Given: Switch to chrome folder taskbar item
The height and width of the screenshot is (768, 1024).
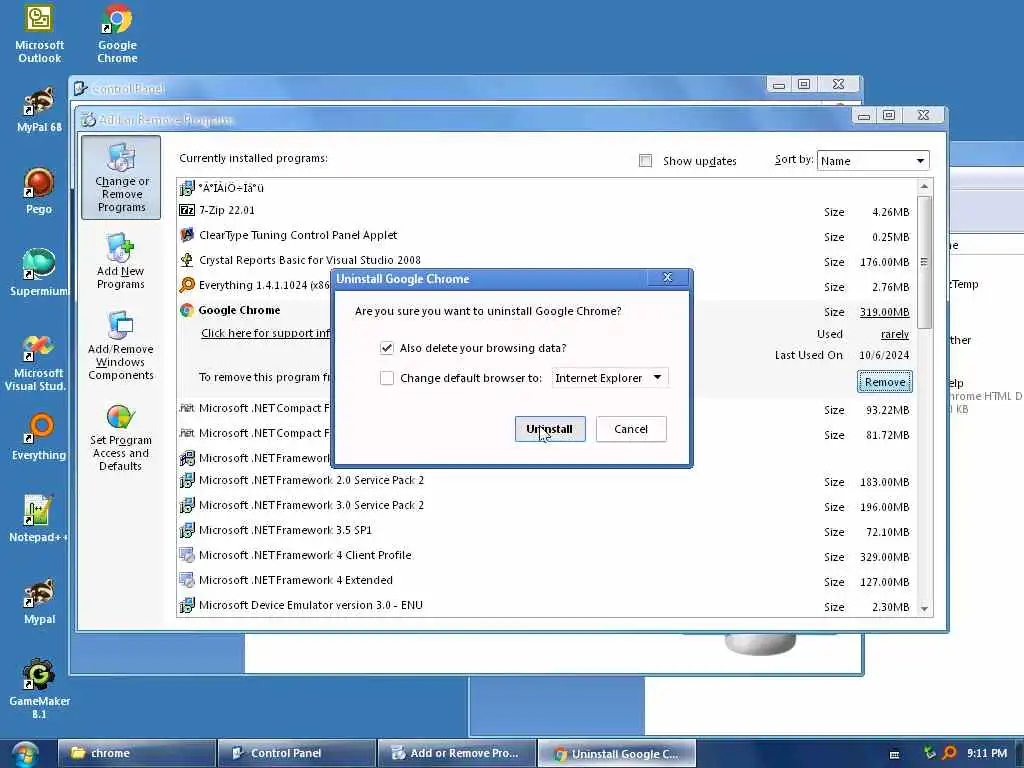Looking at the screenshot, I should 137,753.
